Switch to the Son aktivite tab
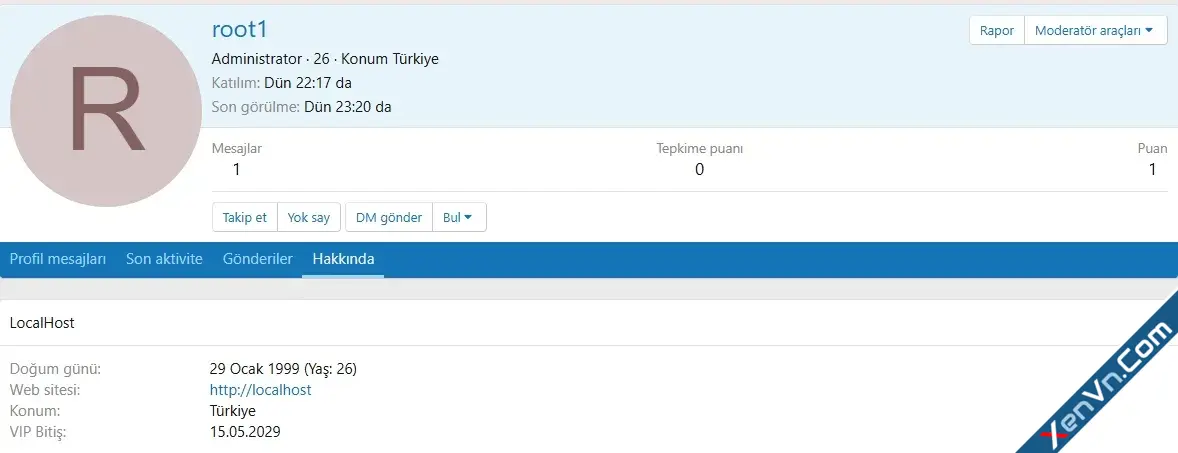The height and width of the screenshot is (453, 1178). (x=165, y=259)
